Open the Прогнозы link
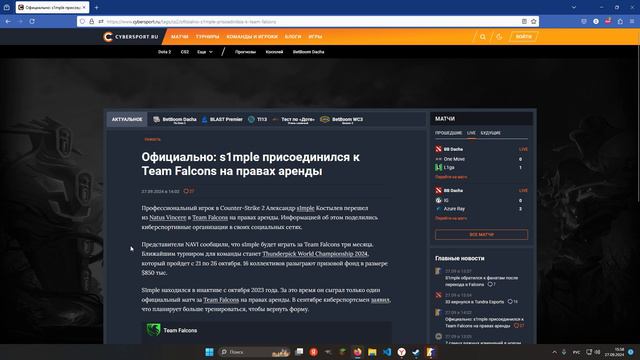The height and width of the screenshot is (360, 640). pyautogui.click(x=245, y=52)
